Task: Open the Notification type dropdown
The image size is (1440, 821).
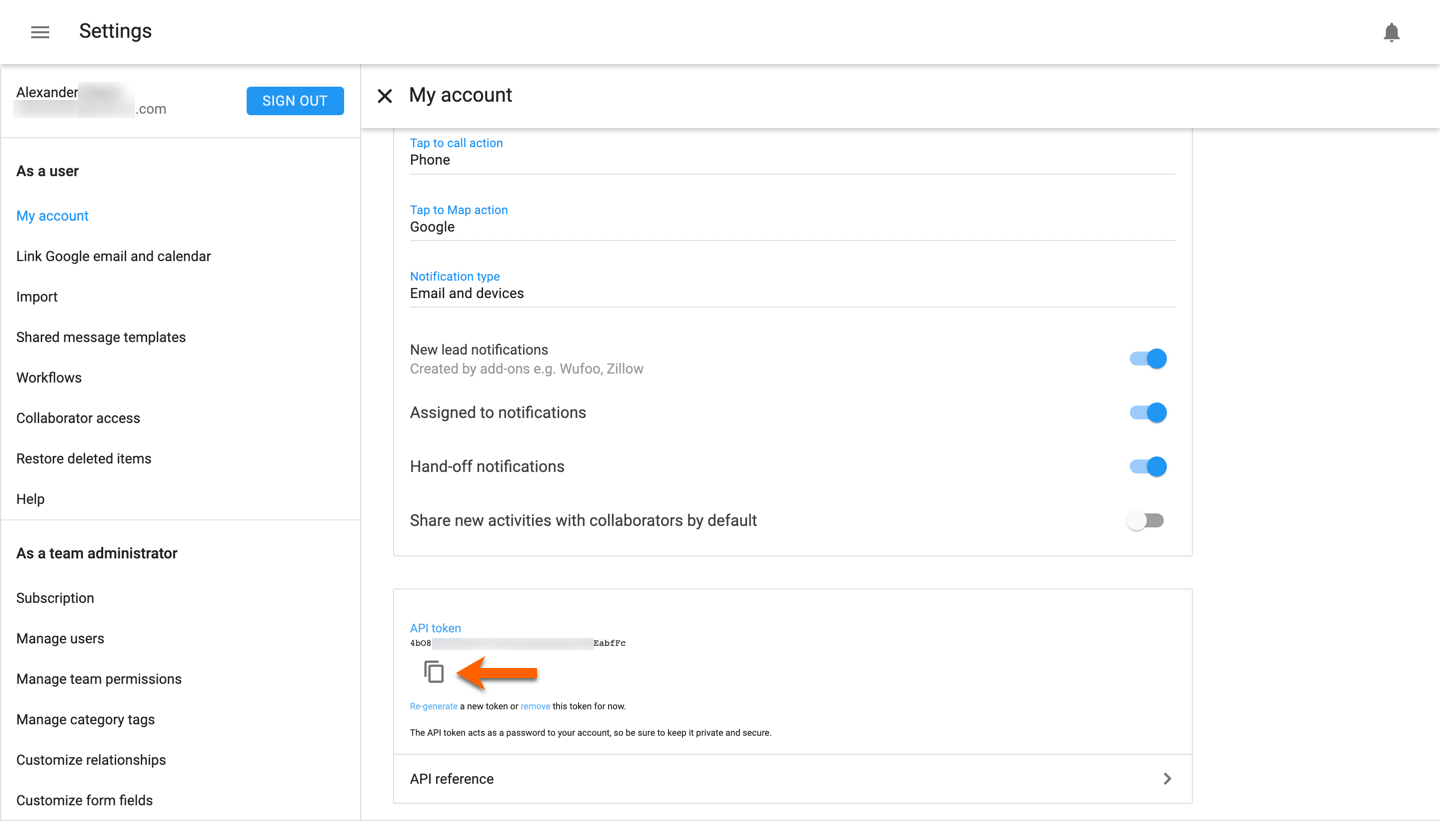Action: point(792,294)
